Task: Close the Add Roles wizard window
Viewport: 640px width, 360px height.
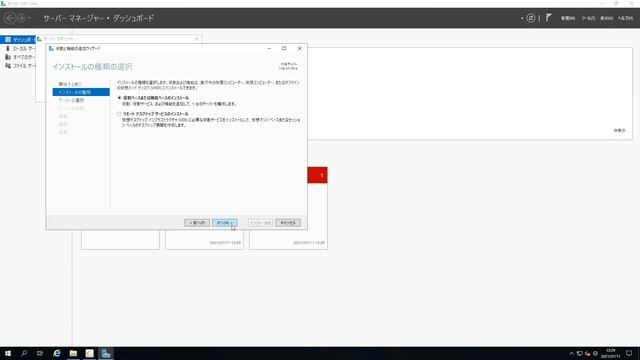Action: 300,48
